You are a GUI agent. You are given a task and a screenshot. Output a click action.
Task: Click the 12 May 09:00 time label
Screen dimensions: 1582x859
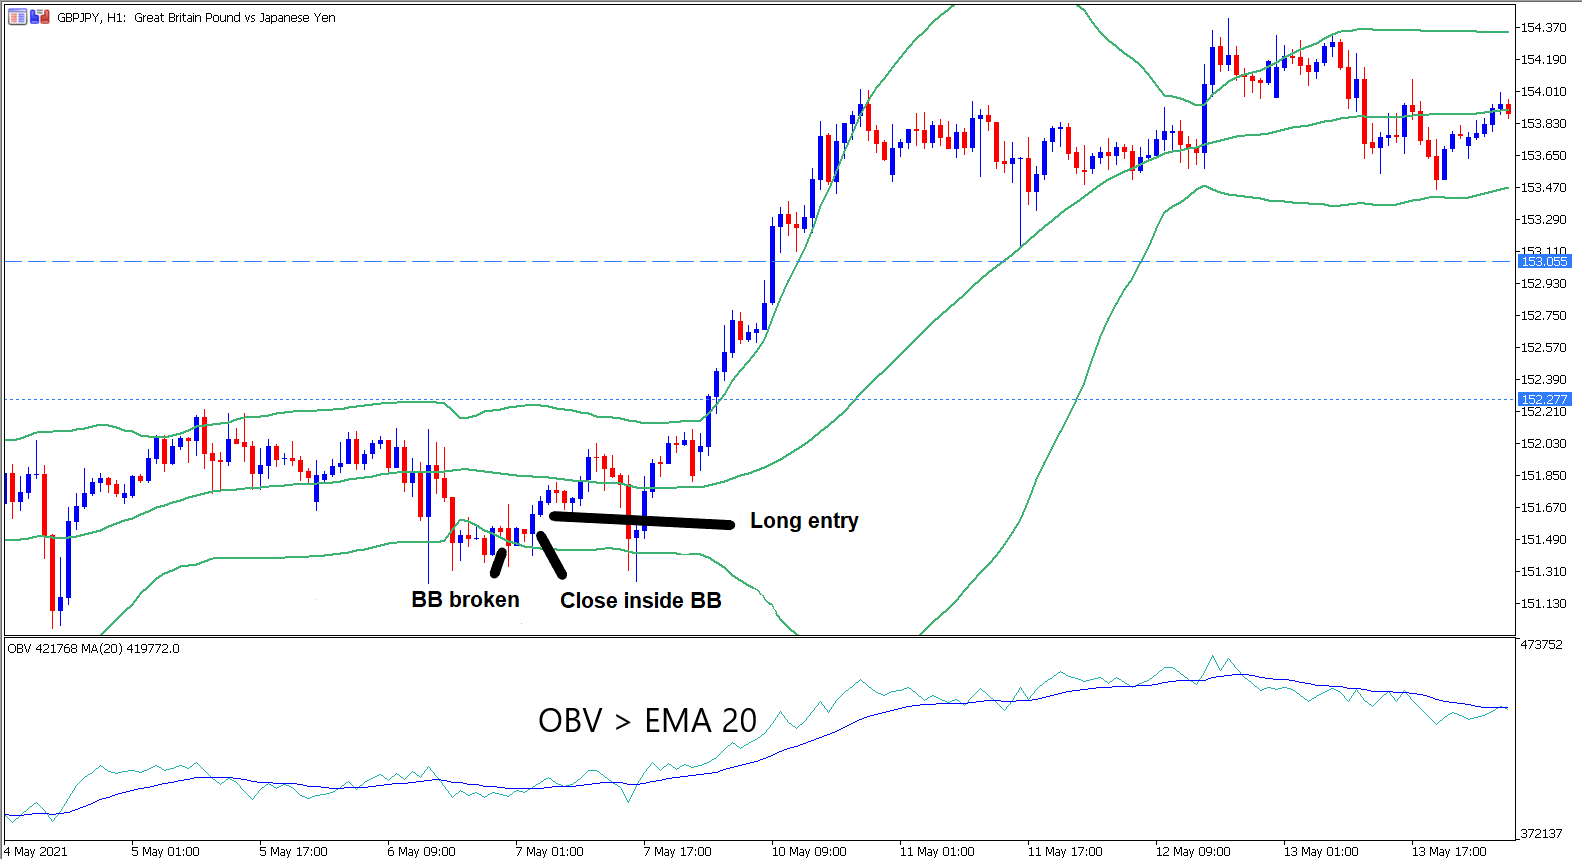coord(1192,851)
